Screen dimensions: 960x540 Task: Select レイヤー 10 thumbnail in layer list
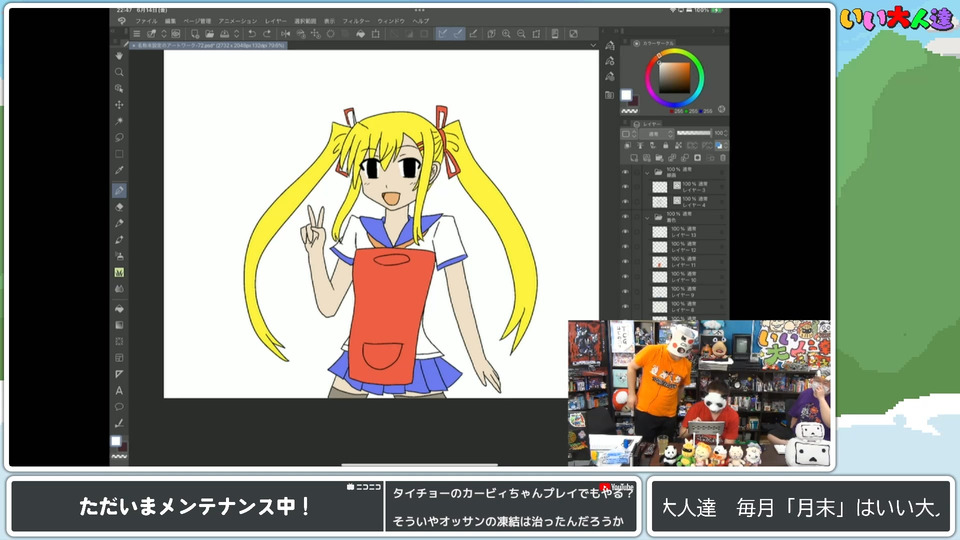(660, 275)
